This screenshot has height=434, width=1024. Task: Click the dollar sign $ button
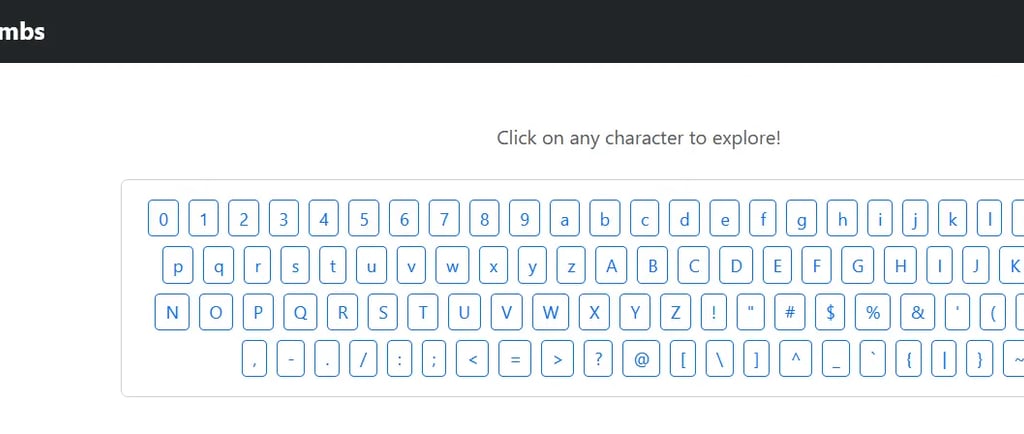pyautogui.click(x=830, y=312)
